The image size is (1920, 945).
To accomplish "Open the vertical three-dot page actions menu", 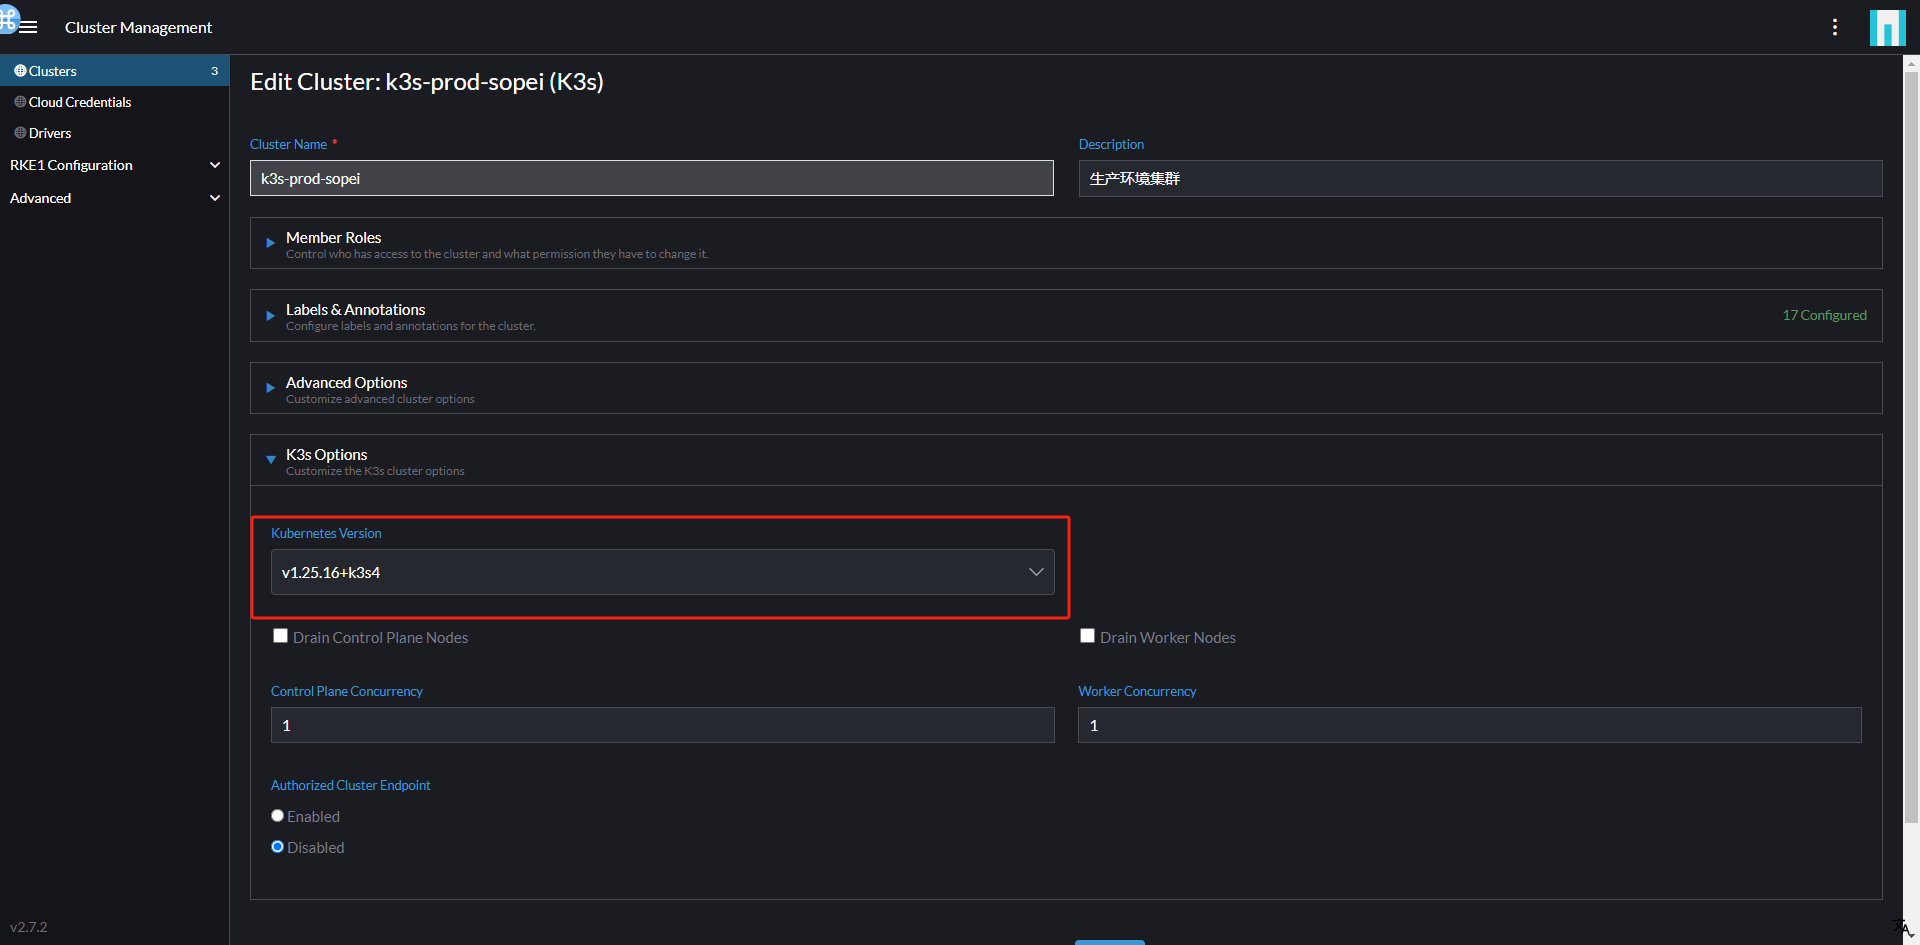I will (x=1835, y=27).
